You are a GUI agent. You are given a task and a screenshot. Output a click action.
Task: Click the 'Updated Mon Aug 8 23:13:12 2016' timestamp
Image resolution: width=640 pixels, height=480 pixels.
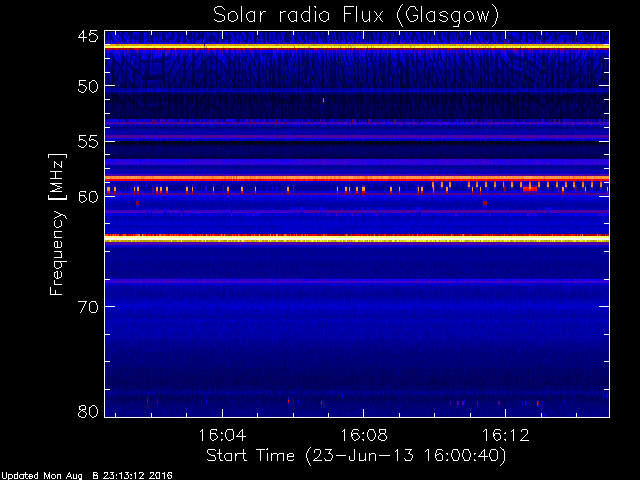coord(87,476)
